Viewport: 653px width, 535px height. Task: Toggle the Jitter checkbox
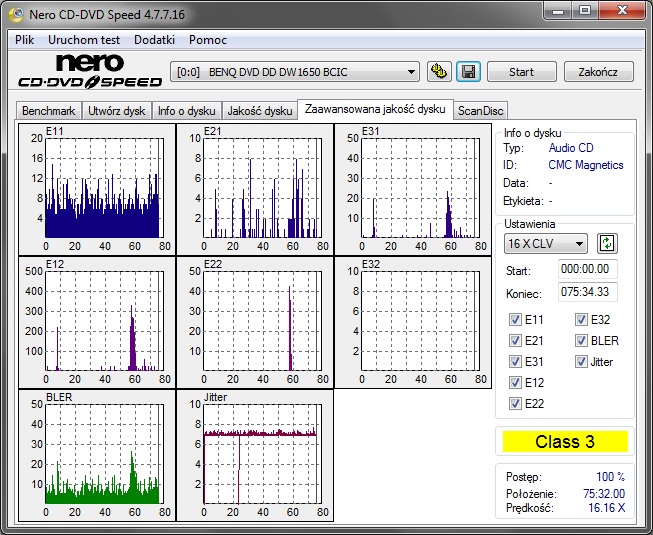pyautogui.click(x=581, y=361)
